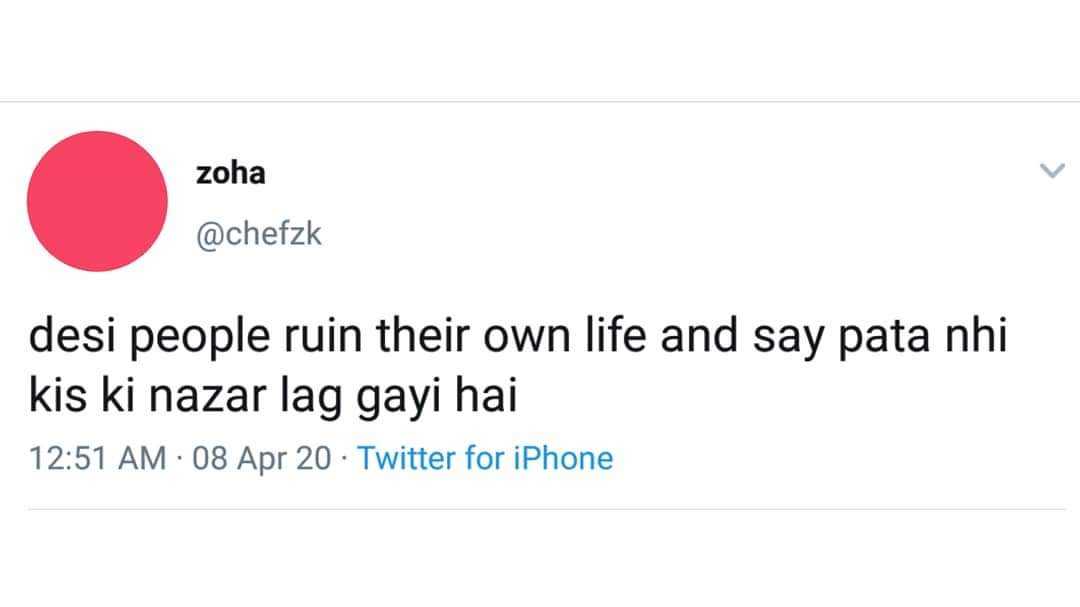Click the @chefzk handle
This screenshot has height=607, width=1080.
point(259,236)
